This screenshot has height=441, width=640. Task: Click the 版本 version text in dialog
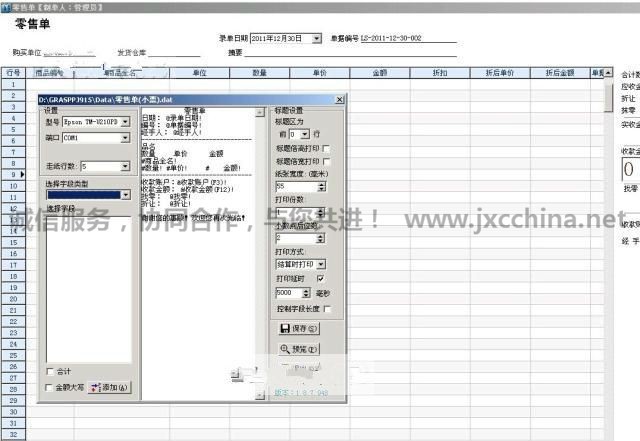[x=301, y=392]
